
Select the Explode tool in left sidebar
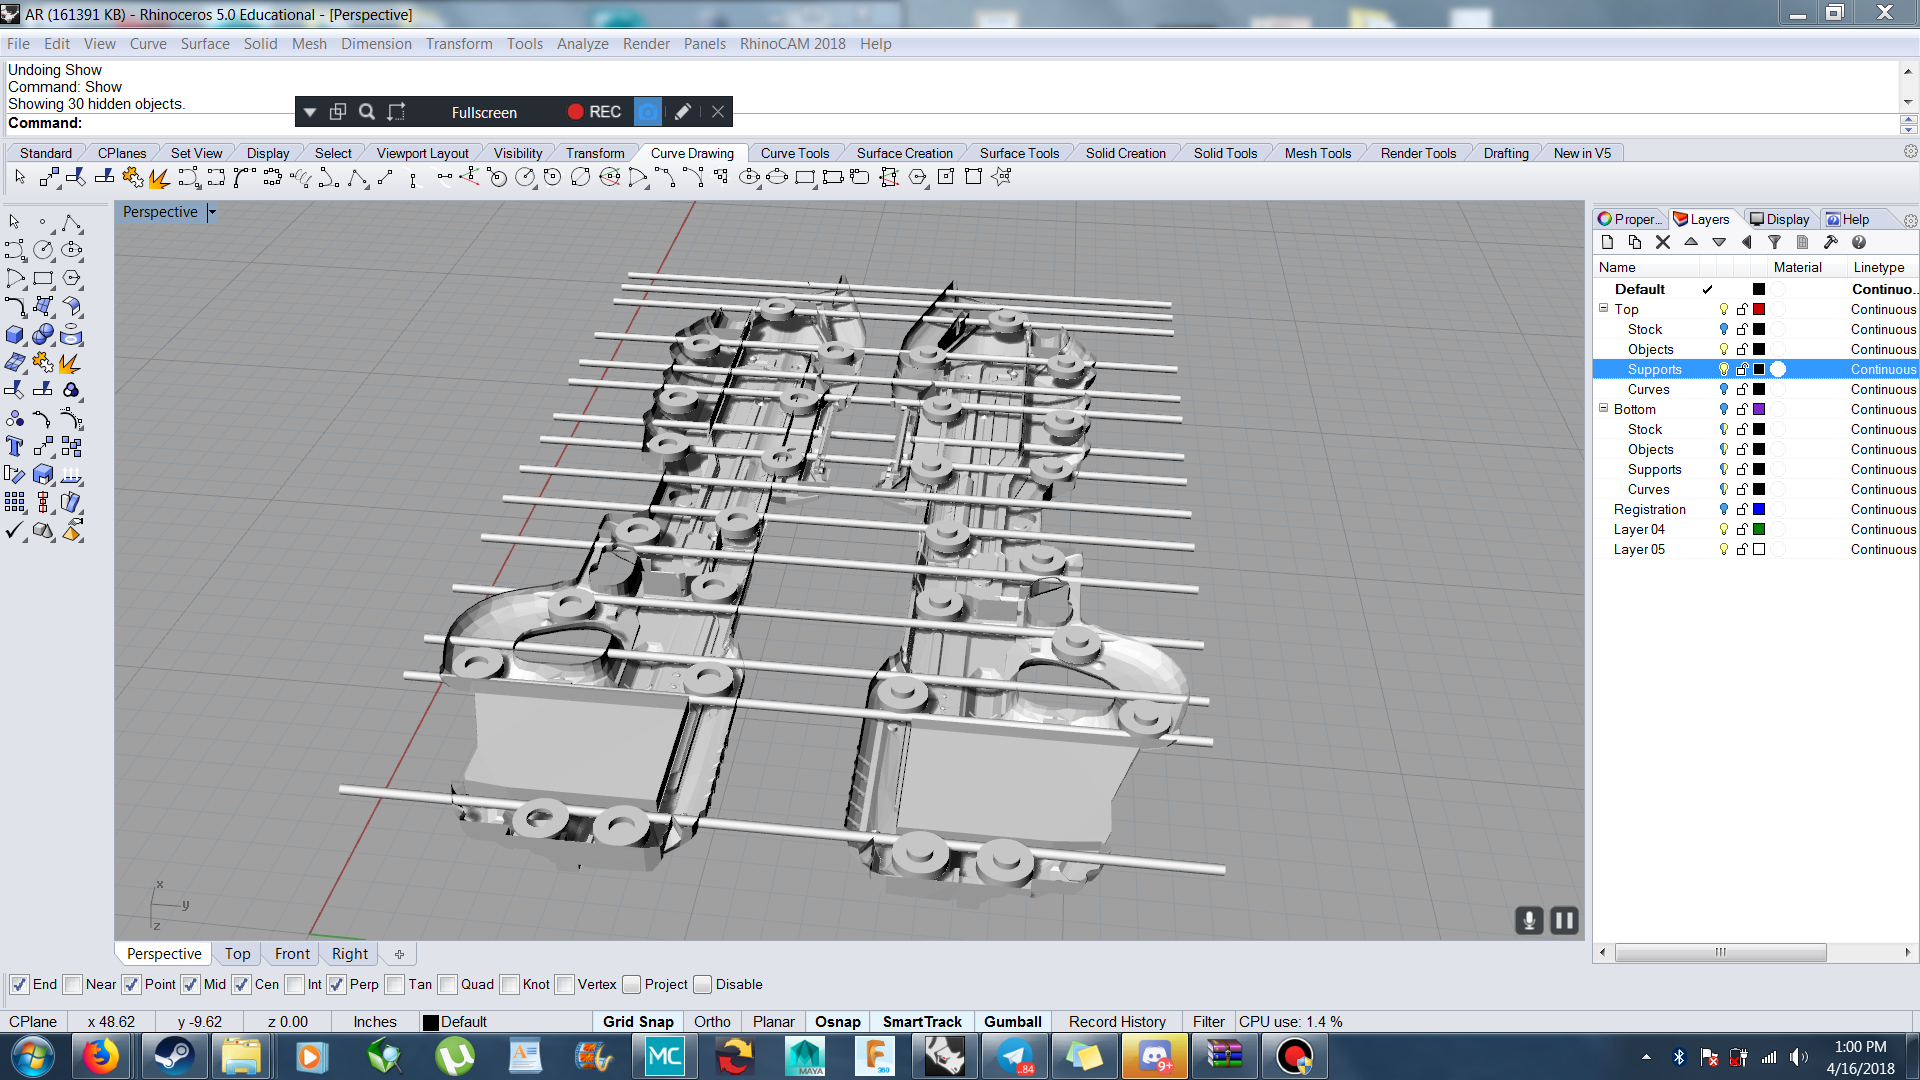coord(71,363)
